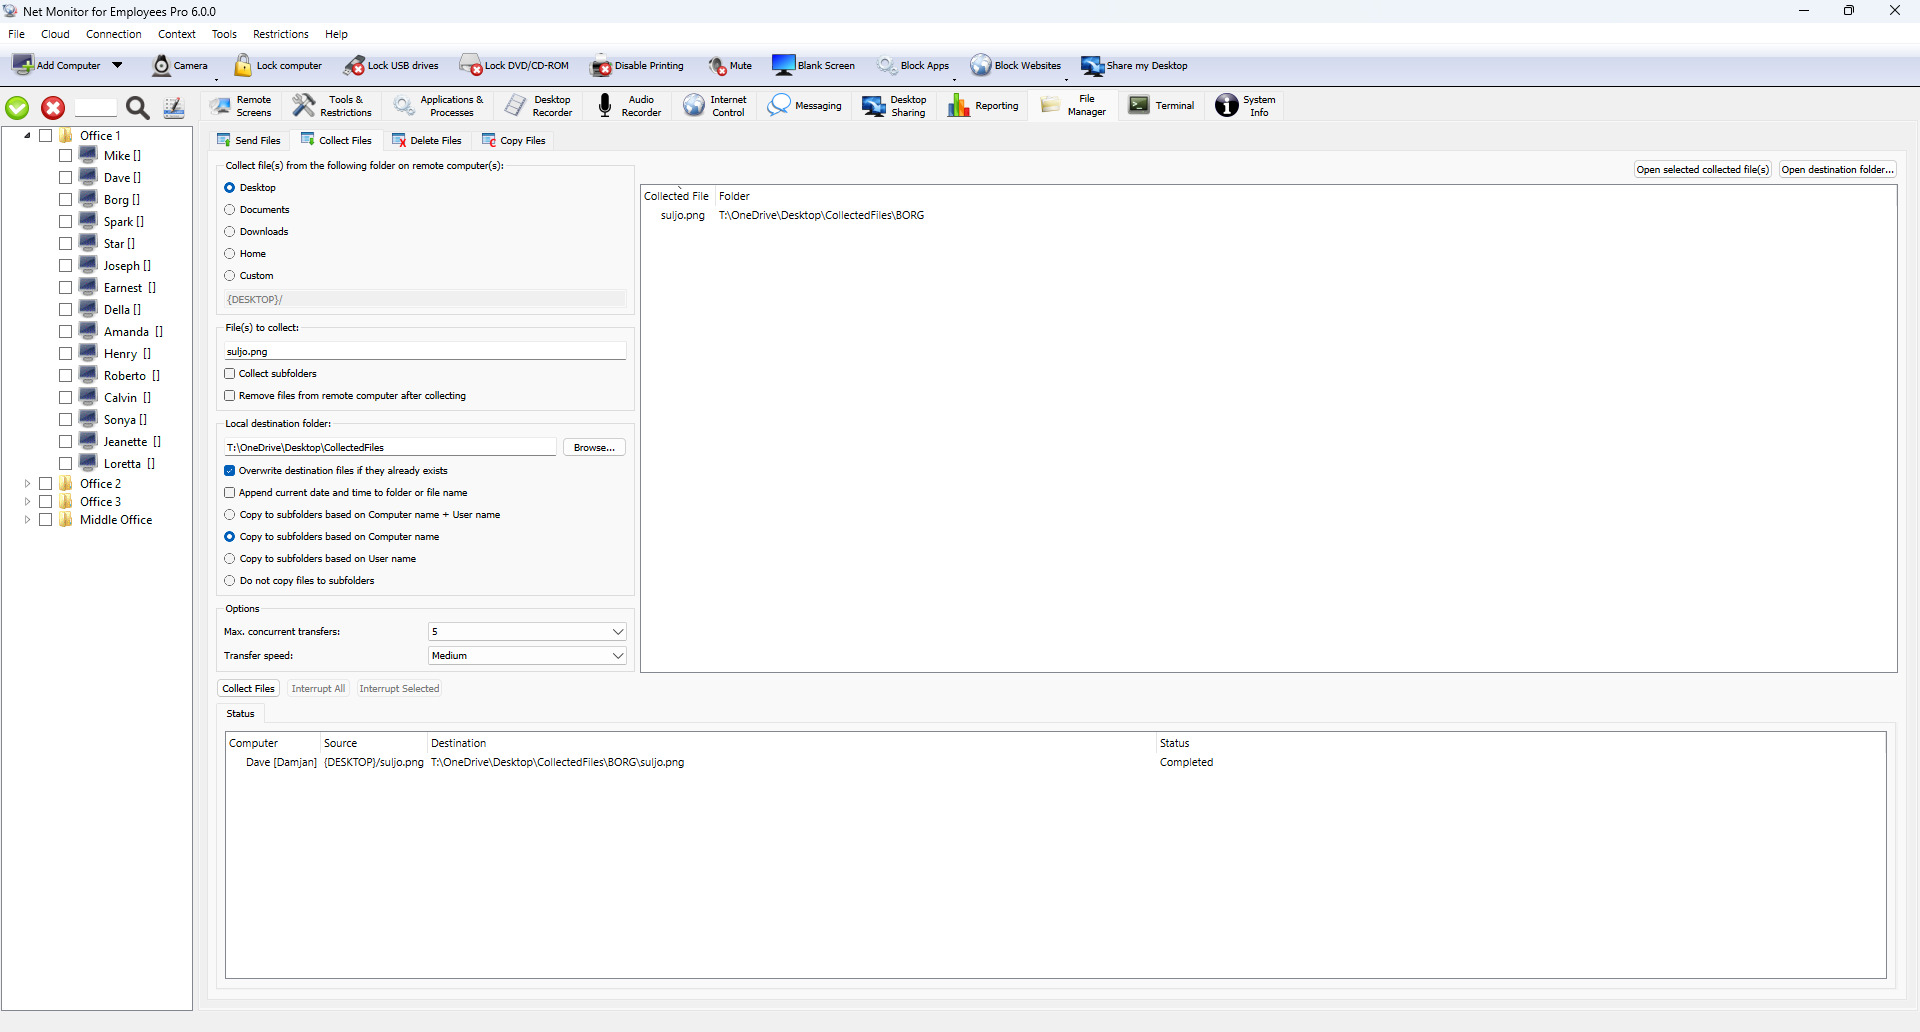The height and width of the screenshot is (1032, 1920).
Task: Click the Camera toolbar icon
Action: pos(162,66)
